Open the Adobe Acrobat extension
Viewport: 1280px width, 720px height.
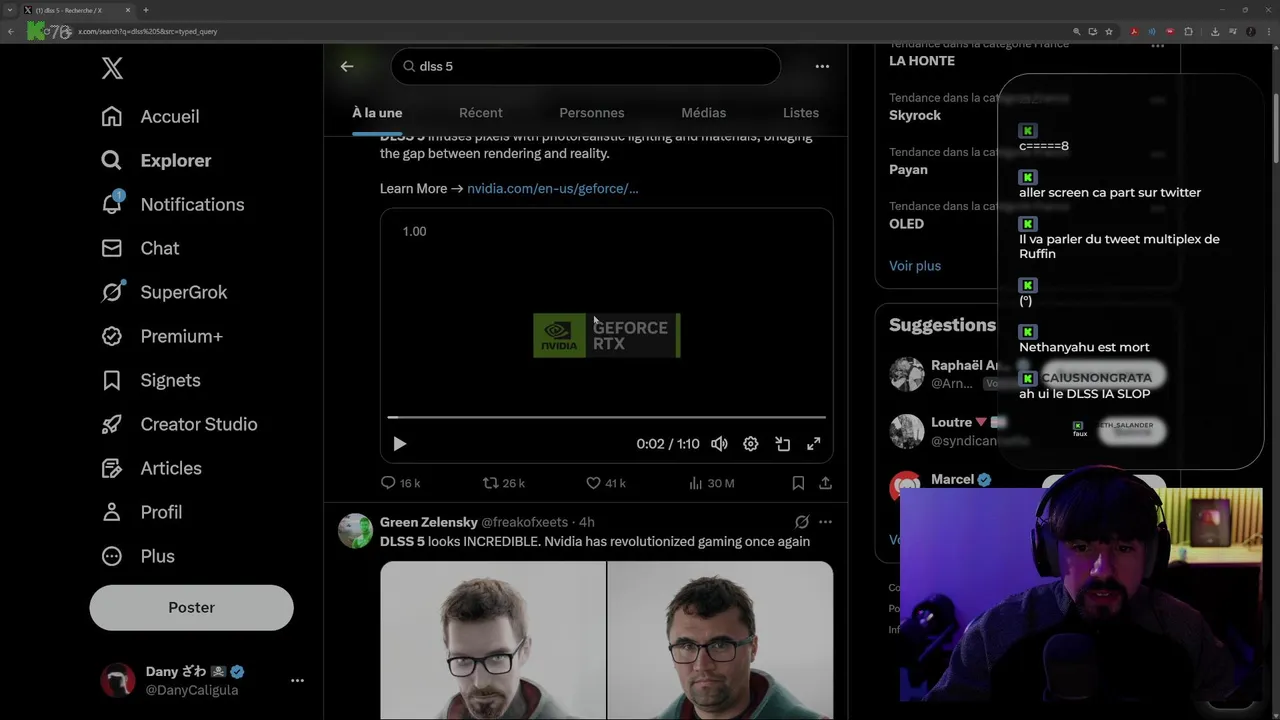1134,31
